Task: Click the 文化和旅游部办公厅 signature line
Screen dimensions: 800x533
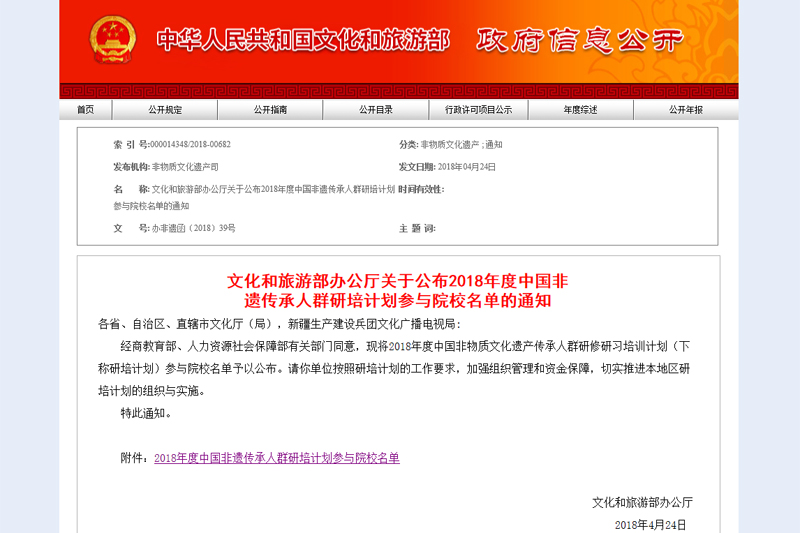Action: point(642,501)
